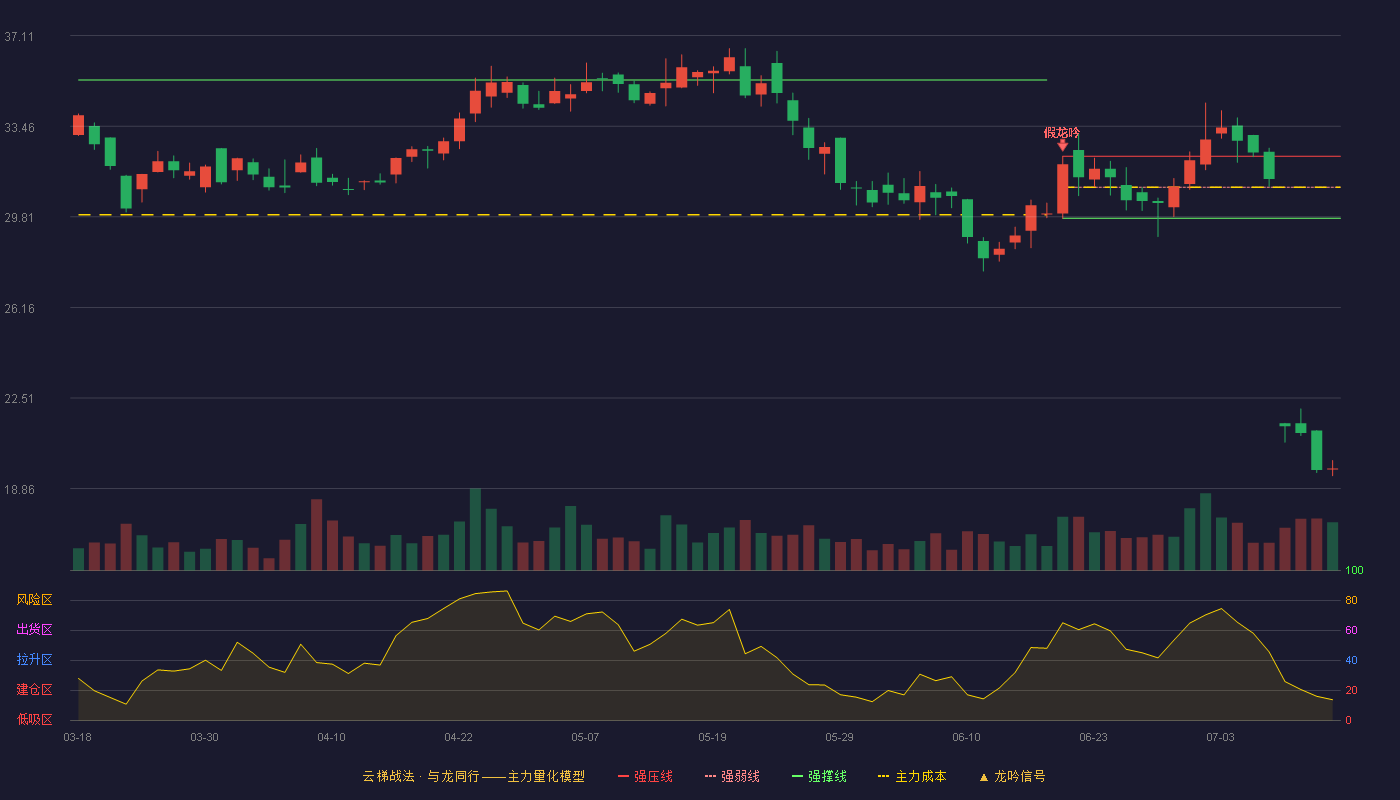
Task: Click the 04-10 date label
Action: (x=331, y=737)
